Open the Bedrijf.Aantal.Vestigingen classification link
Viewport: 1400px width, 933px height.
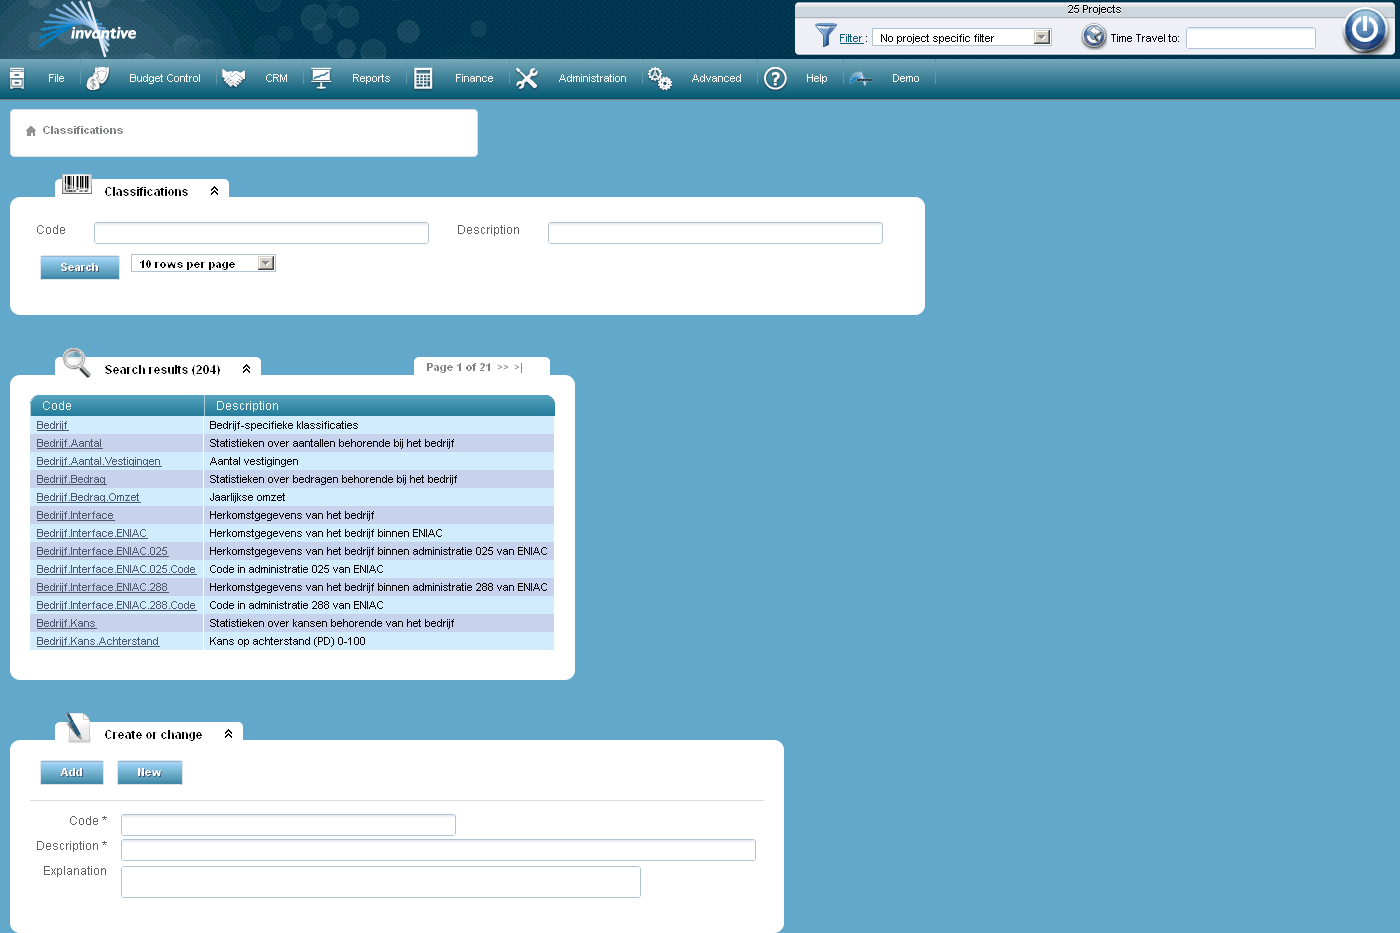[x=99, y=461]
